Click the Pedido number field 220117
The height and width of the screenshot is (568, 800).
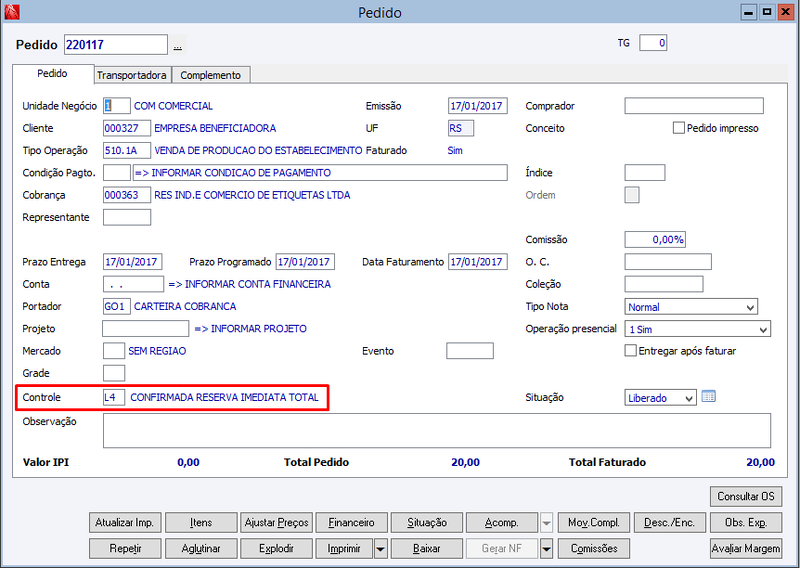pos(116,45)
